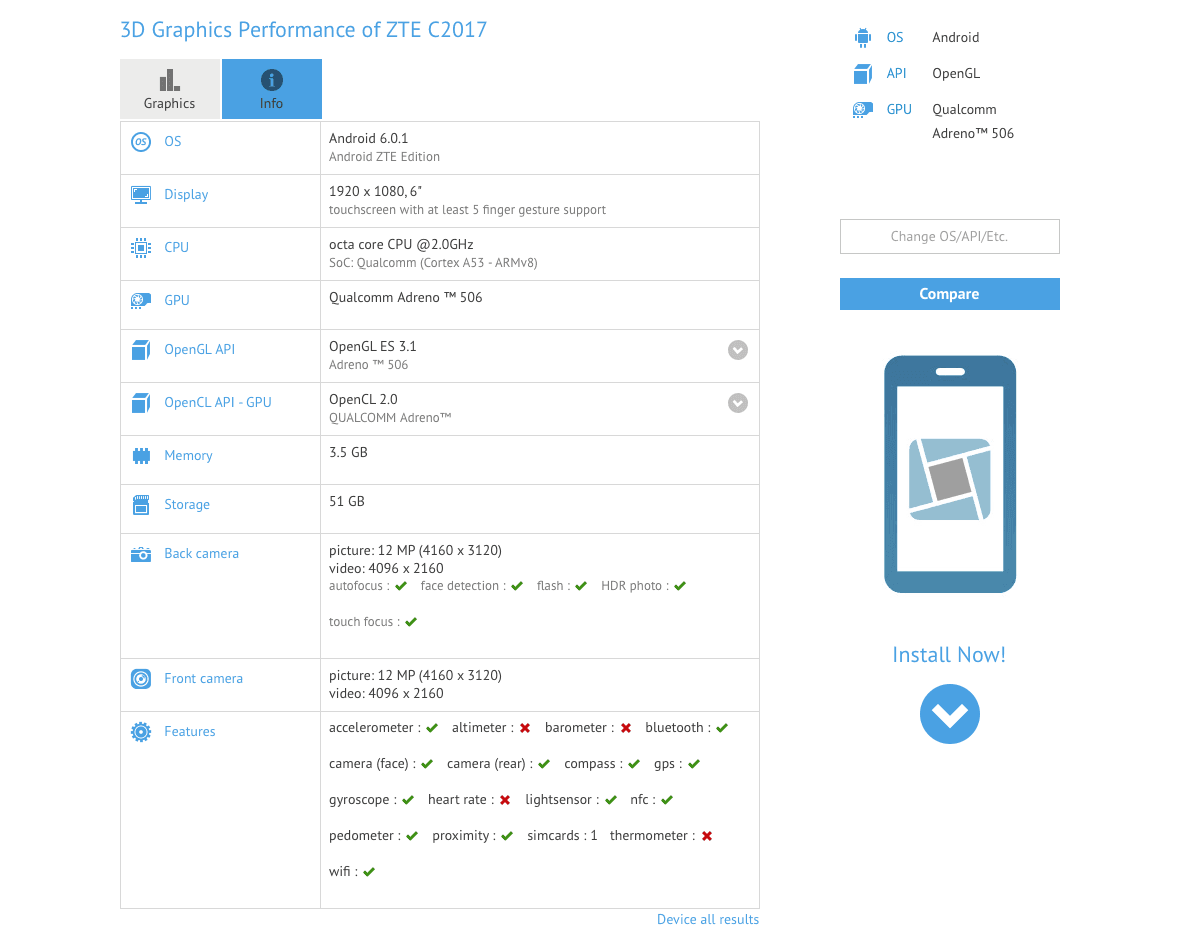Click the Features label

click(190, 732)
